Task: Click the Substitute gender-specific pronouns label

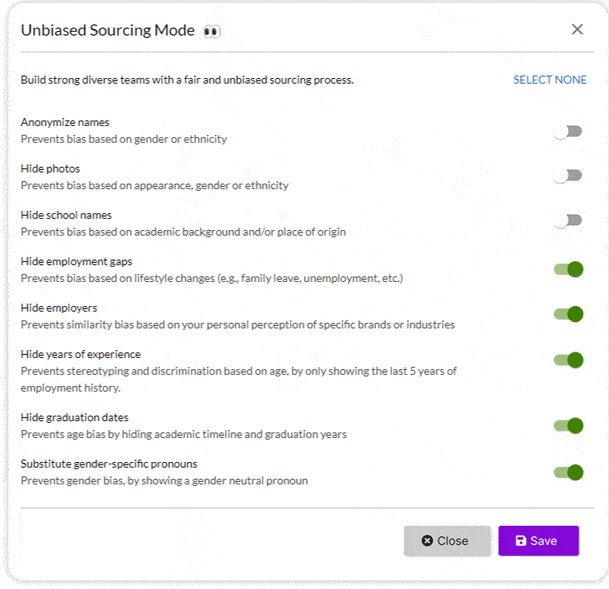Action: pos(109,464)
